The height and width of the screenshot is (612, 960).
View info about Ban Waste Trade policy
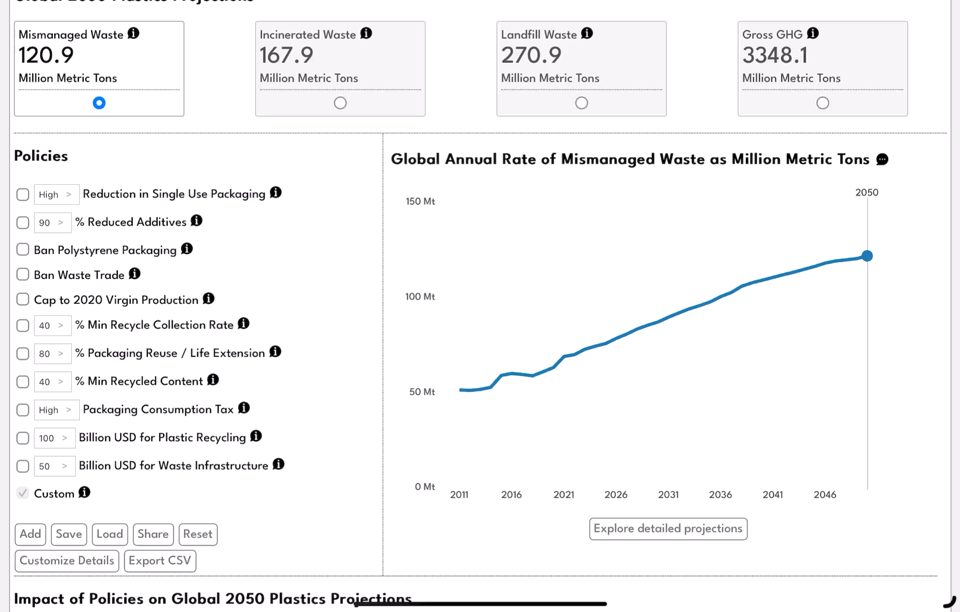click(x=133, y=275)
